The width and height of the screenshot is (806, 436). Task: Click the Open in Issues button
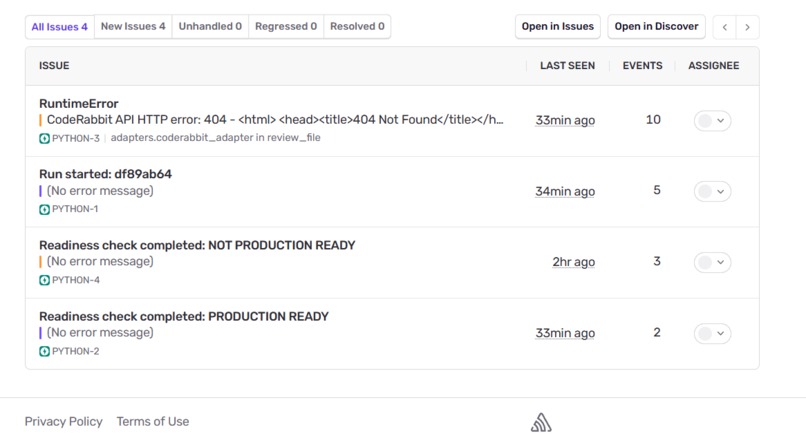(x=558, y=26)
